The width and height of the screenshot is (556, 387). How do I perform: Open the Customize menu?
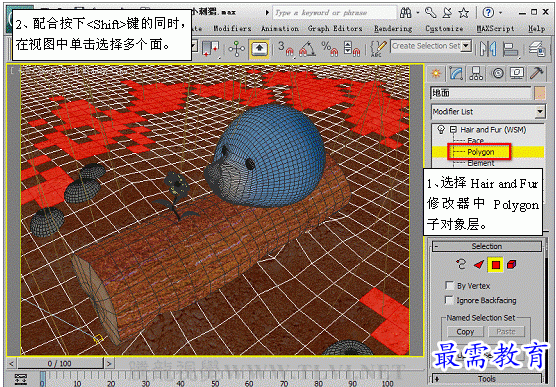tap(444, 28)
